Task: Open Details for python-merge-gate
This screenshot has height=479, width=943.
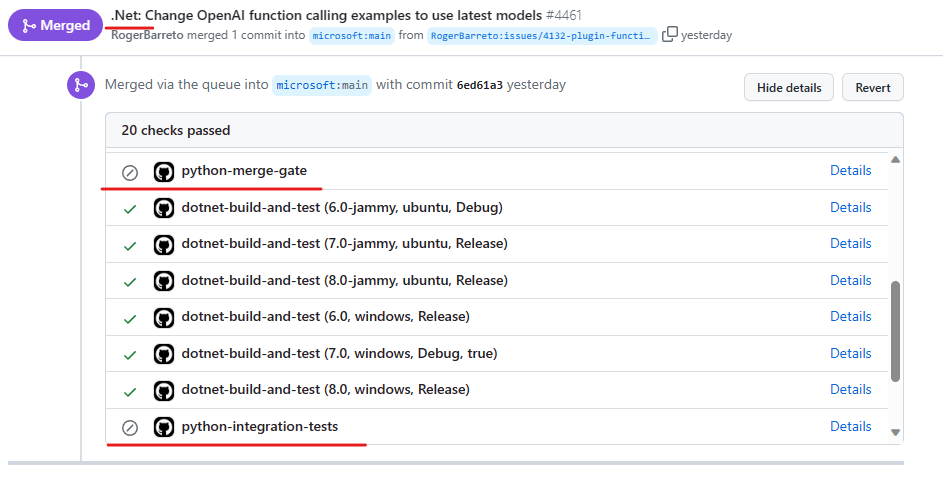Action: [x=850, y=170]
